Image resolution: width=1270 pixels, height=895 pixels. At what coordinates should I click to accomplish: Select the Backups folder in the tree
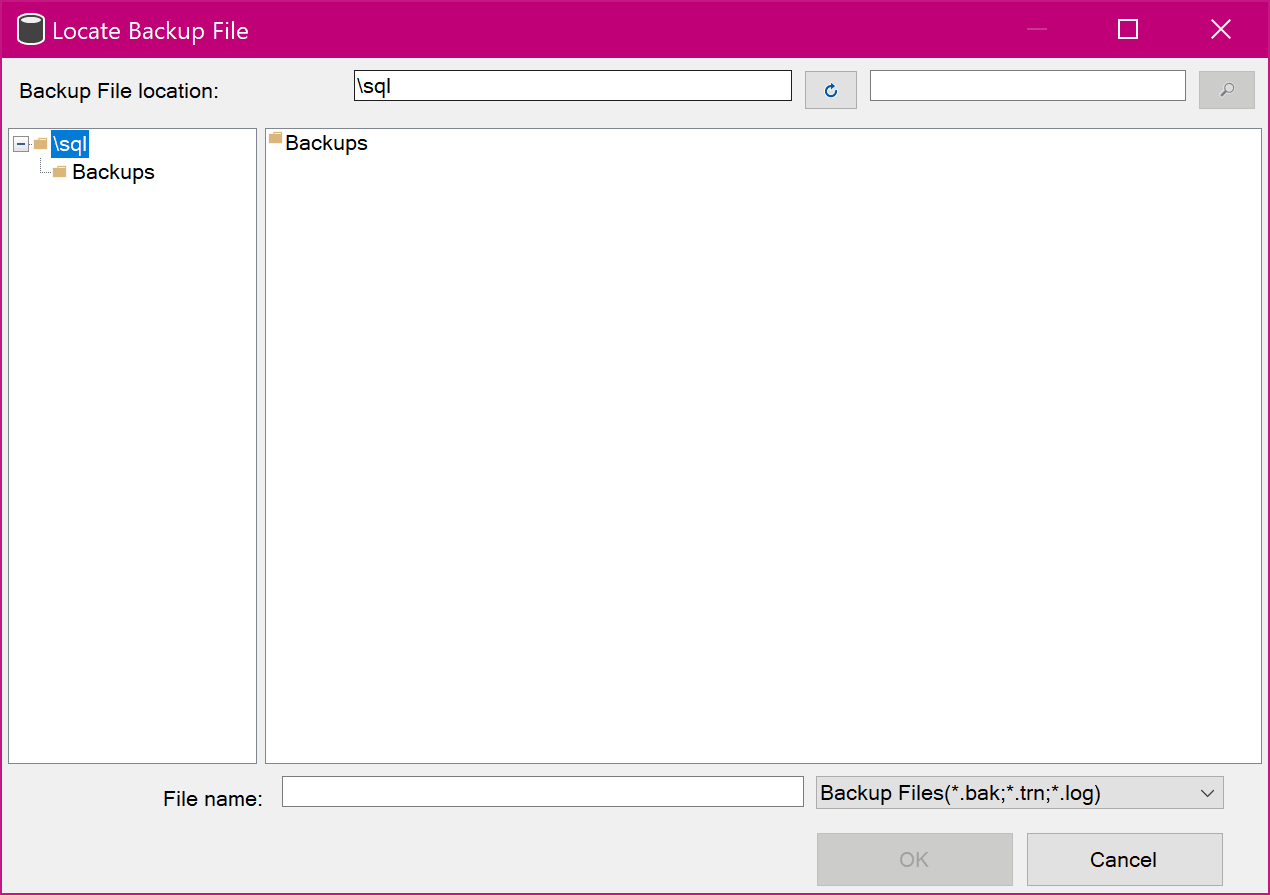(x=113, y=171)
